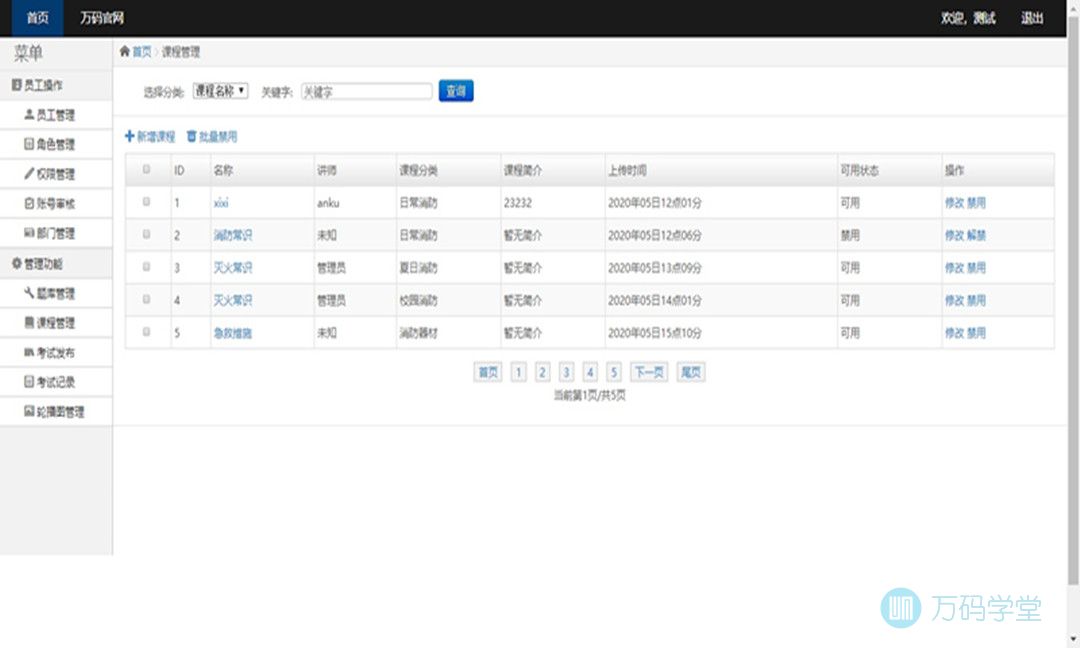Image resolution: width=1080 pixels, height=648 pixels.
Task: Click the 当前第1页/共5页 page status text
Action: tap(590, 395)
